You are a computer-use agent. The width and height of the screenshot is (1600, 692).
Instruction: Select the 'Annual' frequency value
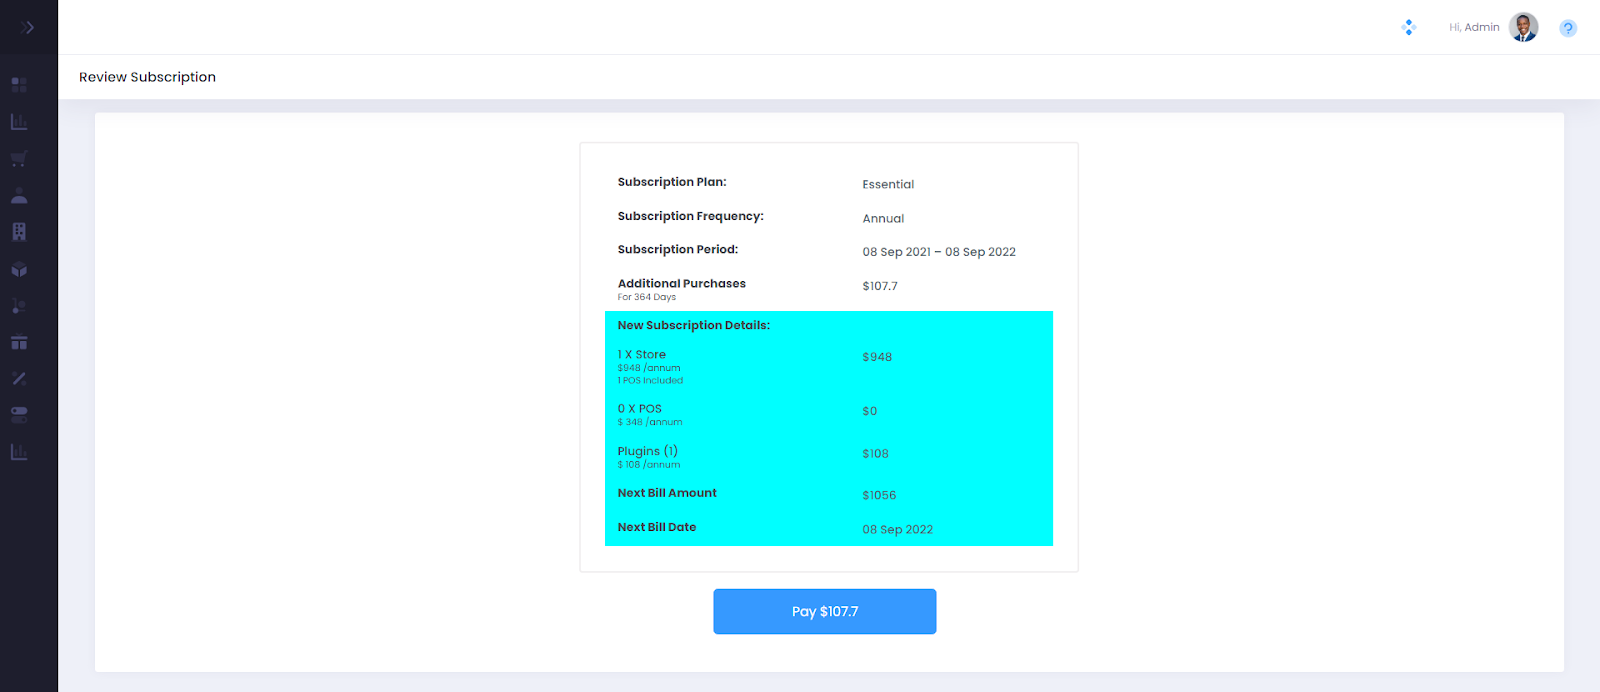pyautogui.click(x=883, y=218)
